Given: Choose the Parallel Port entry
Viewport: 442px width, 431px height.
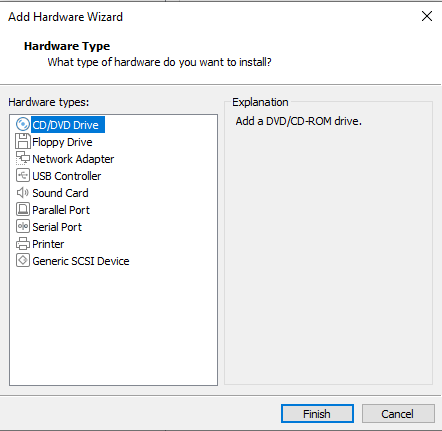Looking at the screenshot, I should pos(61,210).
